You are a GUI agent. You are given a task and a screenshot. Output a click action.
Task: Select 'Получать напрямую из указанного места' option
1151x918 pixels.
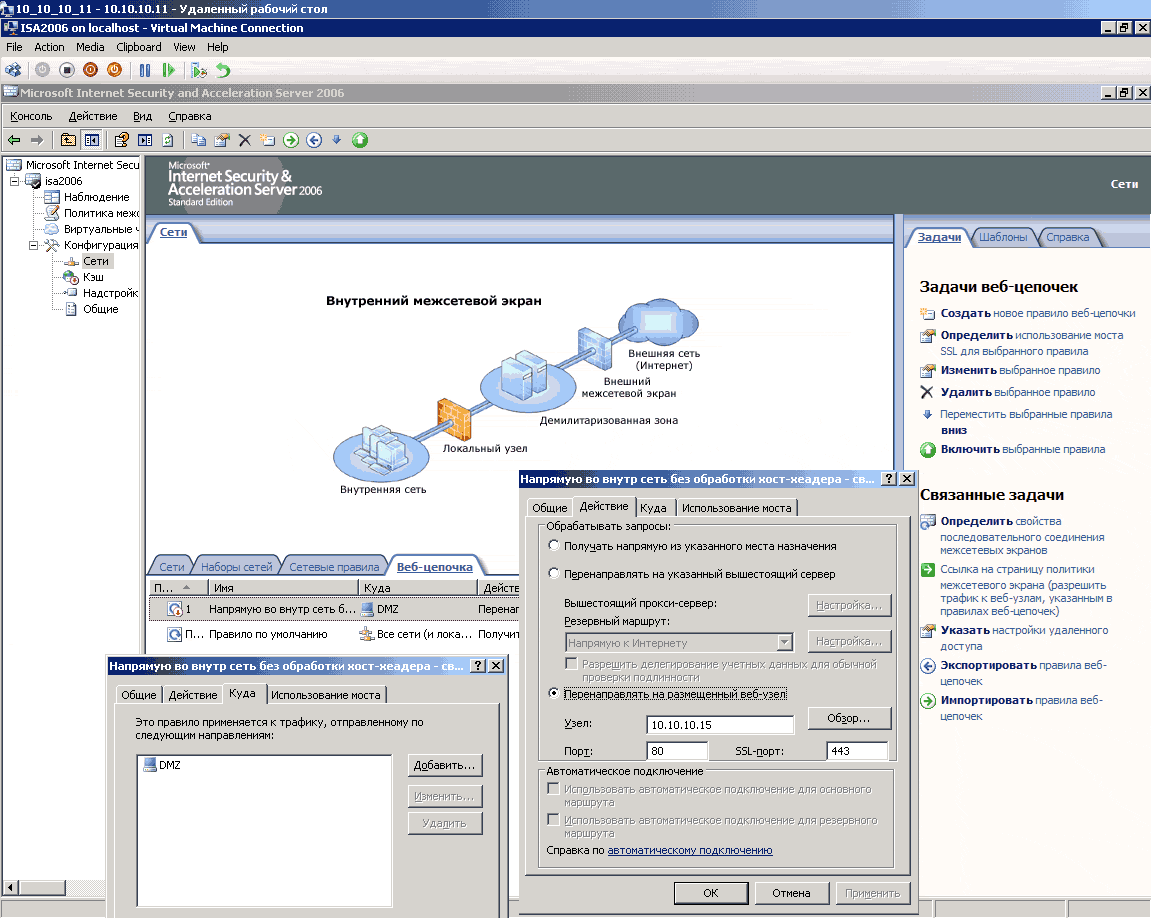[554, 545]
